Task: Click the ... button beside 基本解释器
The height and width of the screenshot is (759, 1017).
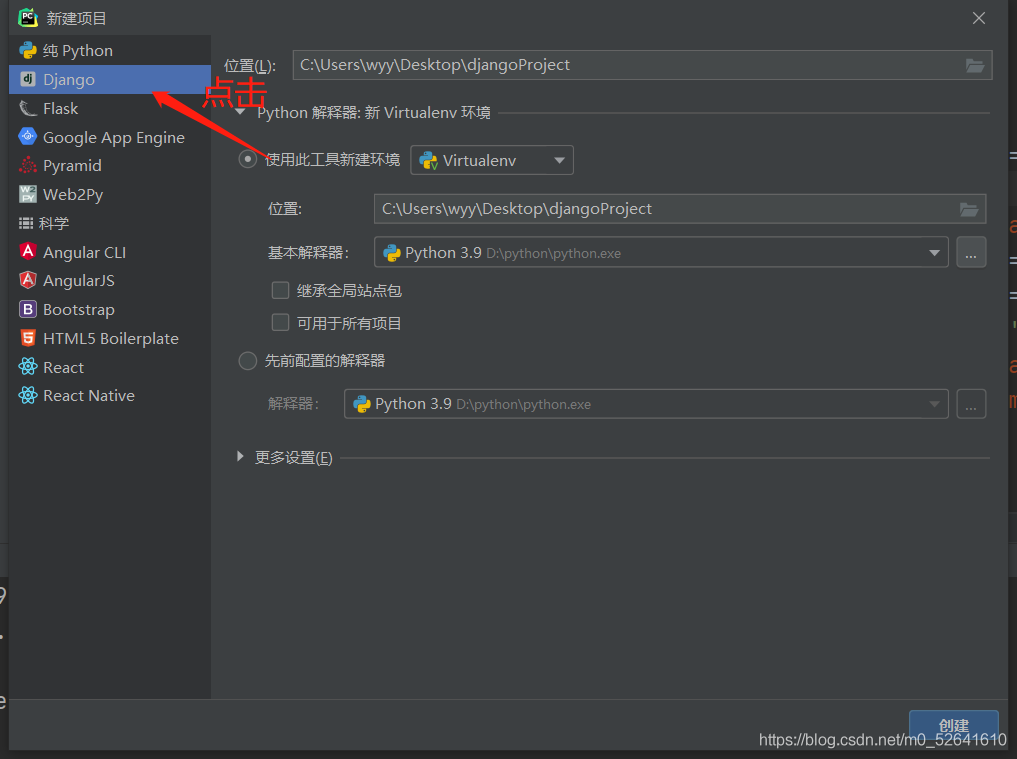Action: point(971,252)
